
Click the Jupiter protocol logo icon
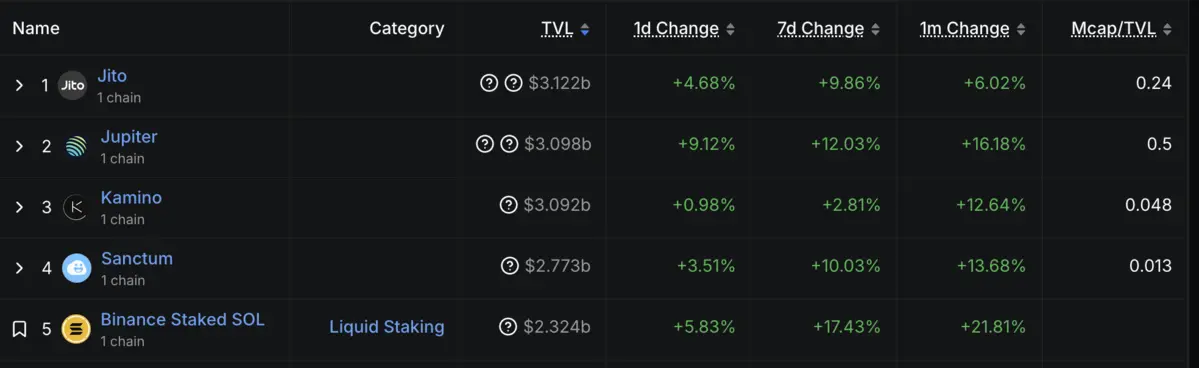pyautogui.click(x=76, y=146)
